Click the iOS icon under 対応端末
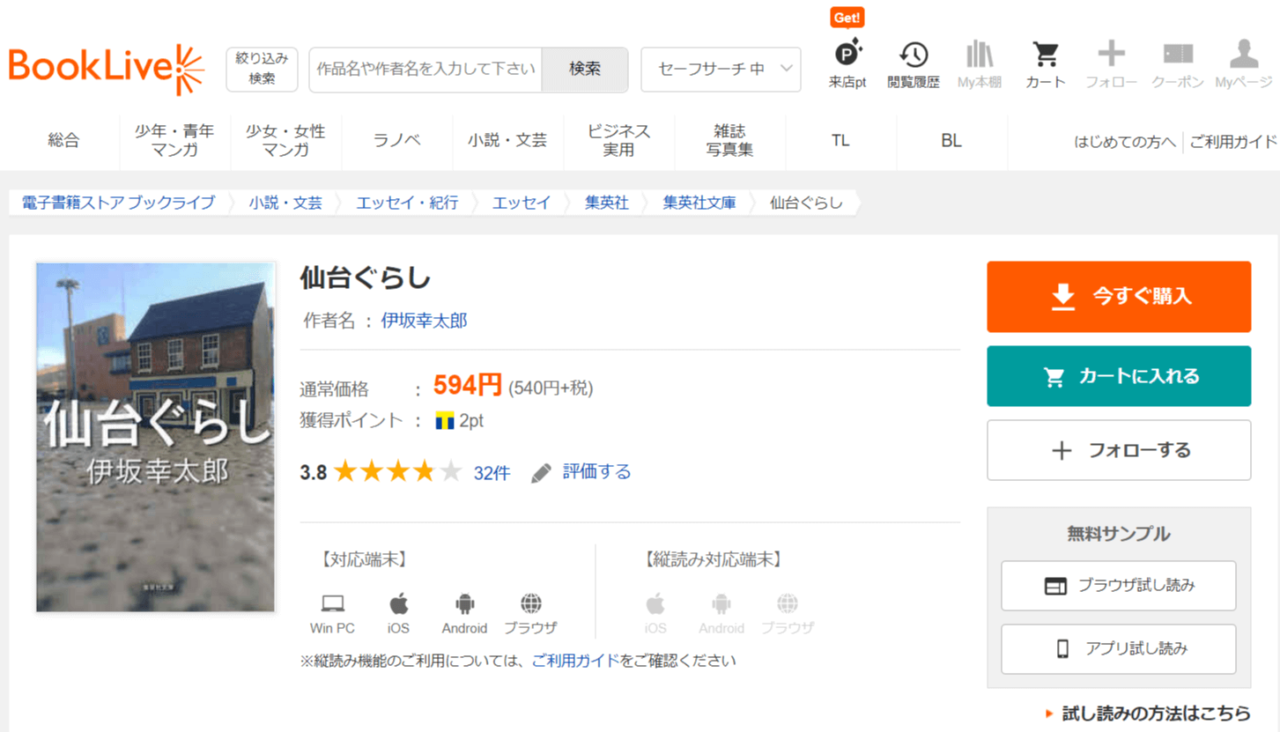The height and width of the screenshot is (732, 1280). pos(398,603)
